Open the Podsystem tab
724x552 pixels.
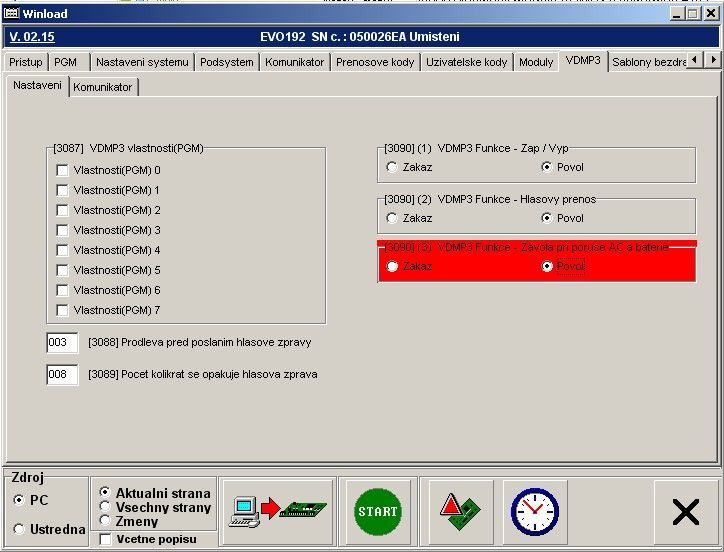click(x=226, y=62)
